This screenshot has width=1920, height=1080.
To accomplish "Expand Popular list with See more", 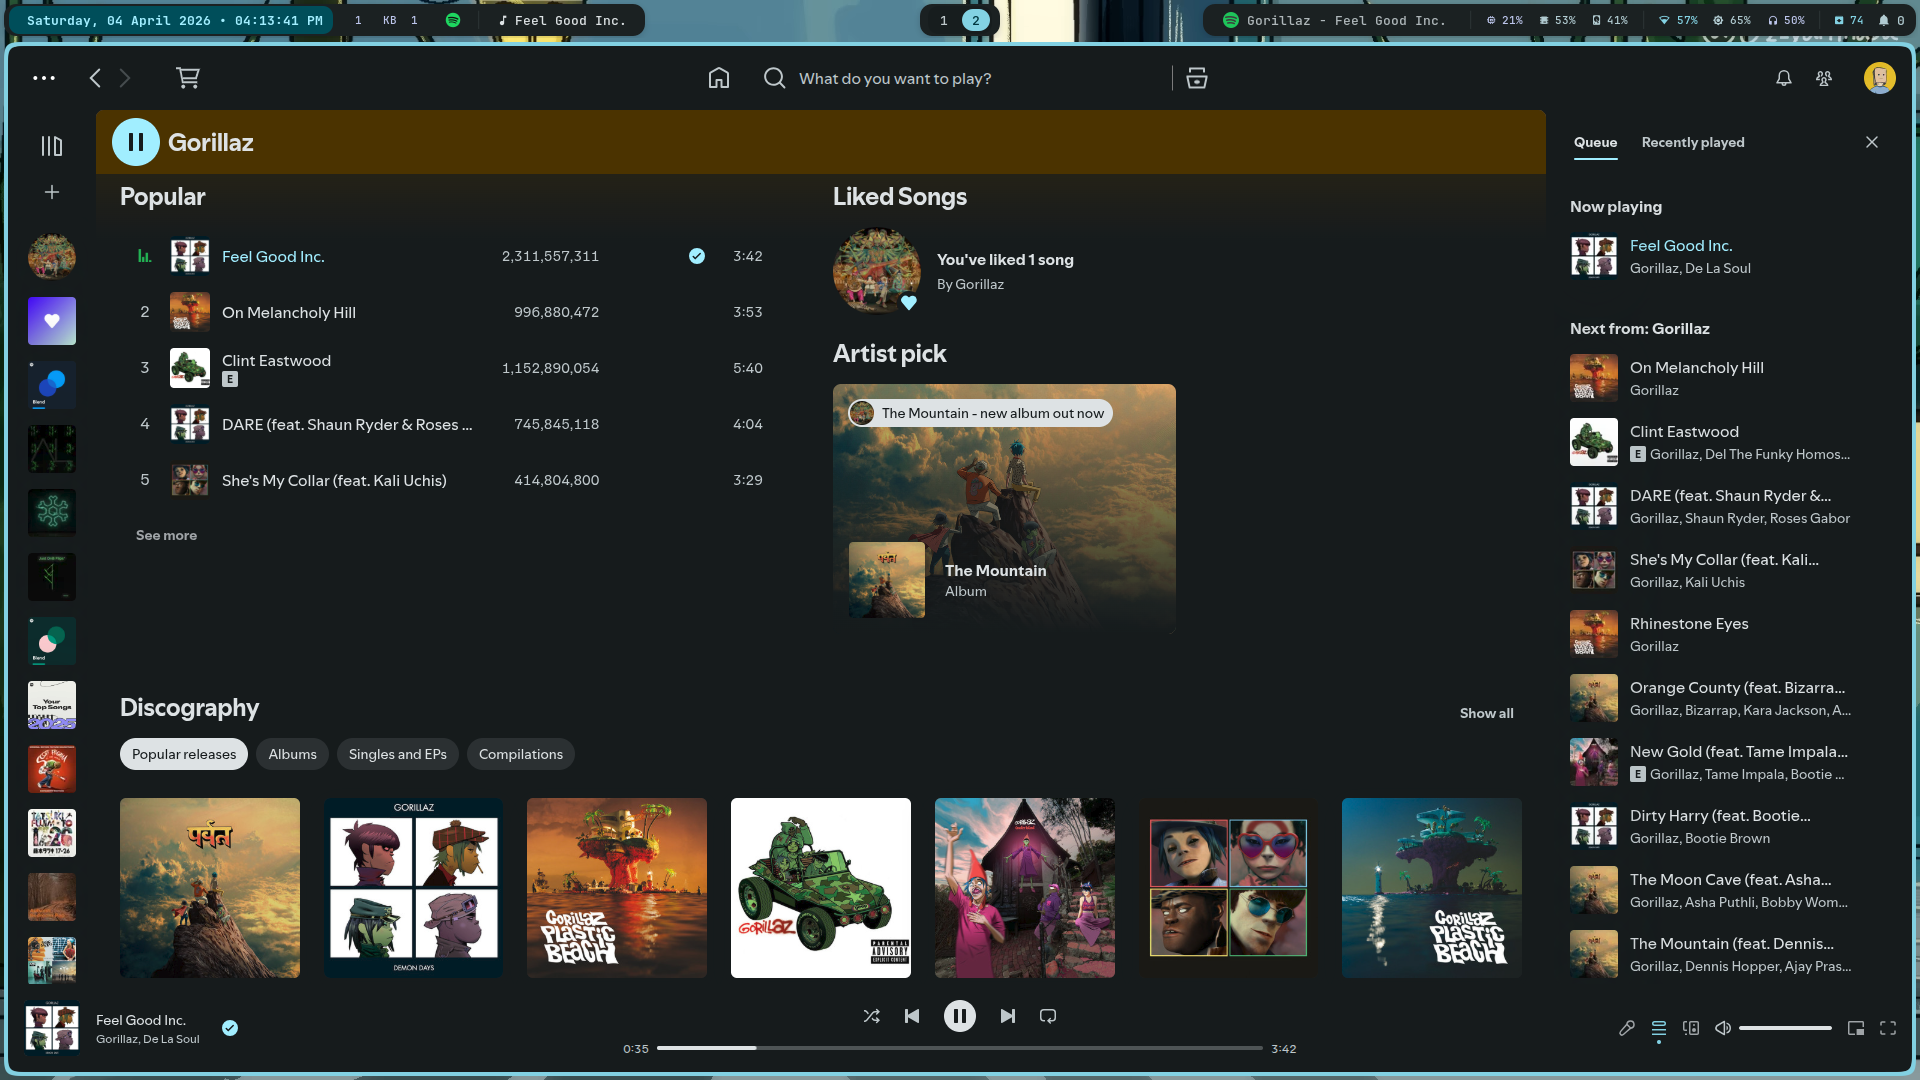I will pyautogui.click(x=166, y=535).
